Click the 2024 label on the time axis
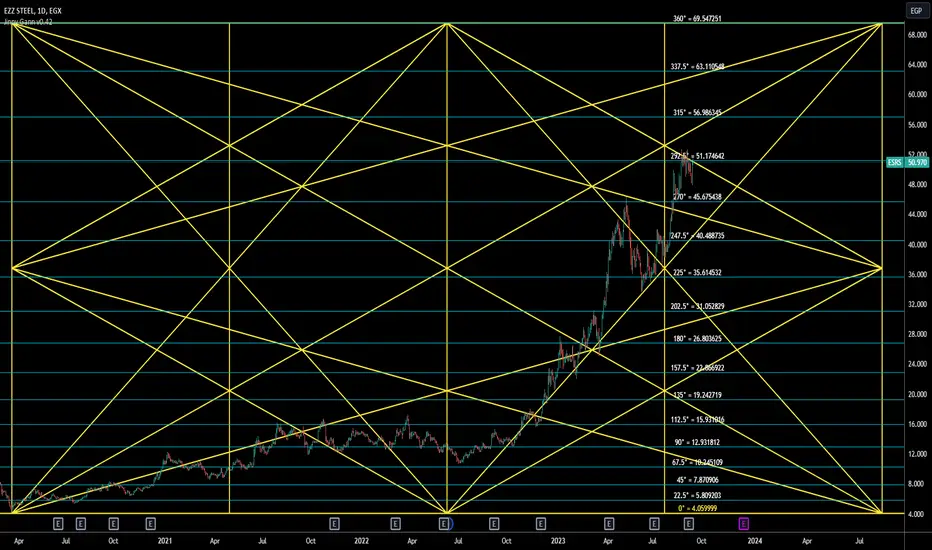The height and width of the screenshot is (550, 932). pos(754,541)
